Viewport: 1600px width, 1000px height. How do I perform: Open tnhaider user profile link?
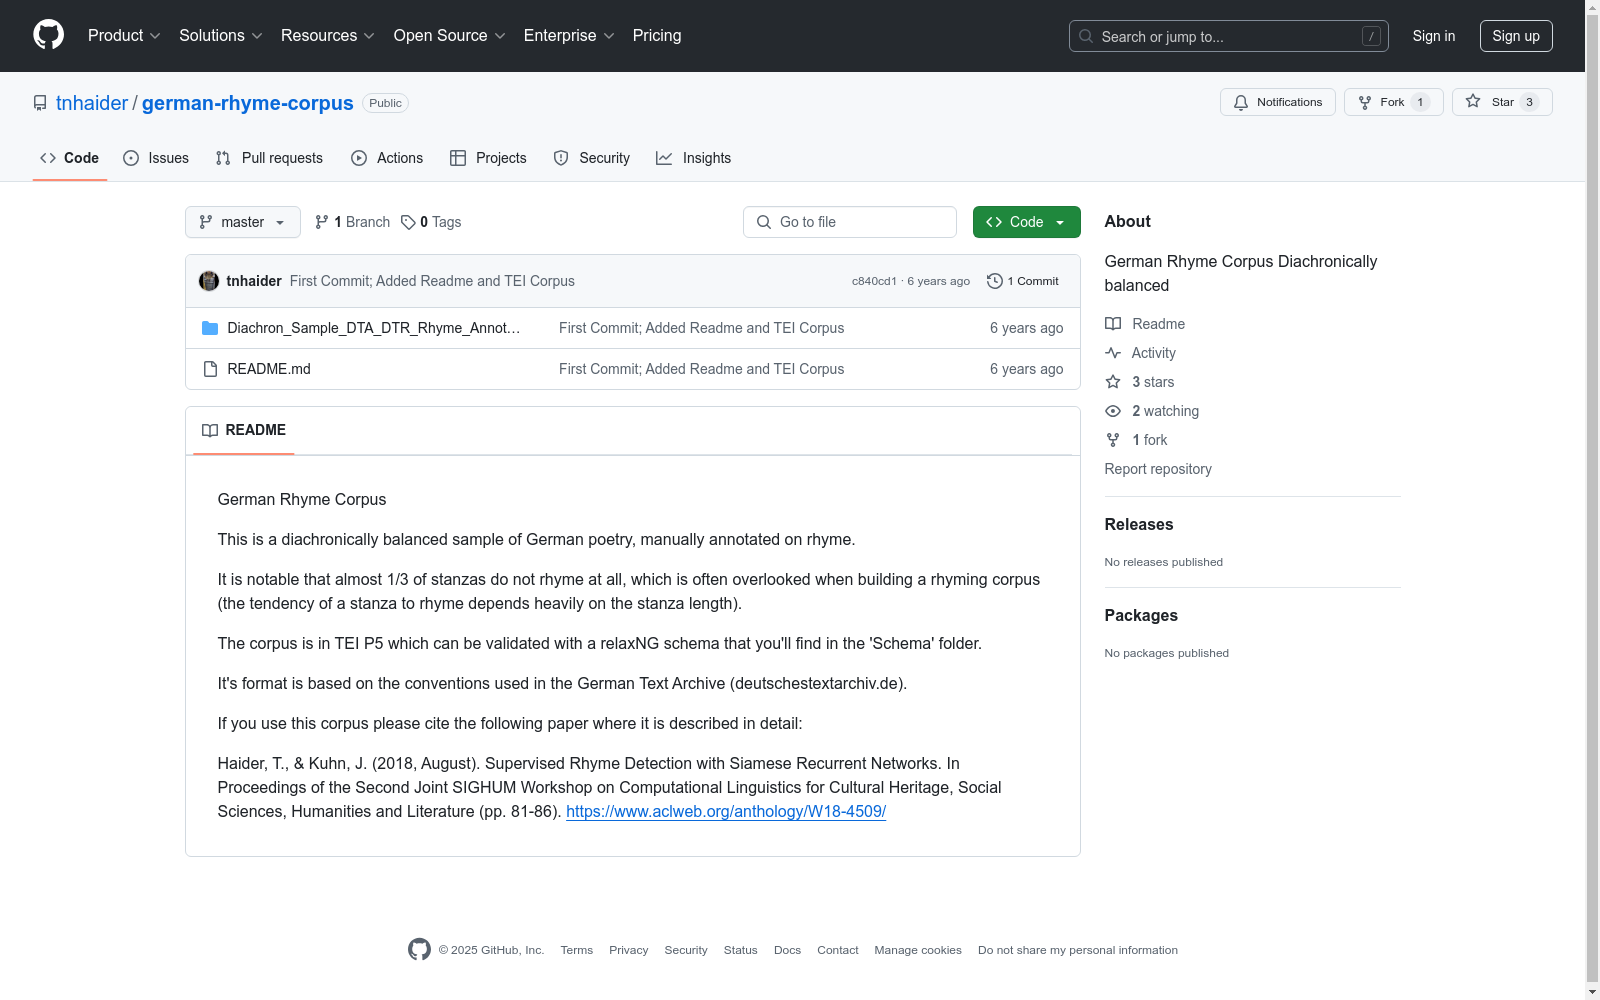(x=92, y=103)
